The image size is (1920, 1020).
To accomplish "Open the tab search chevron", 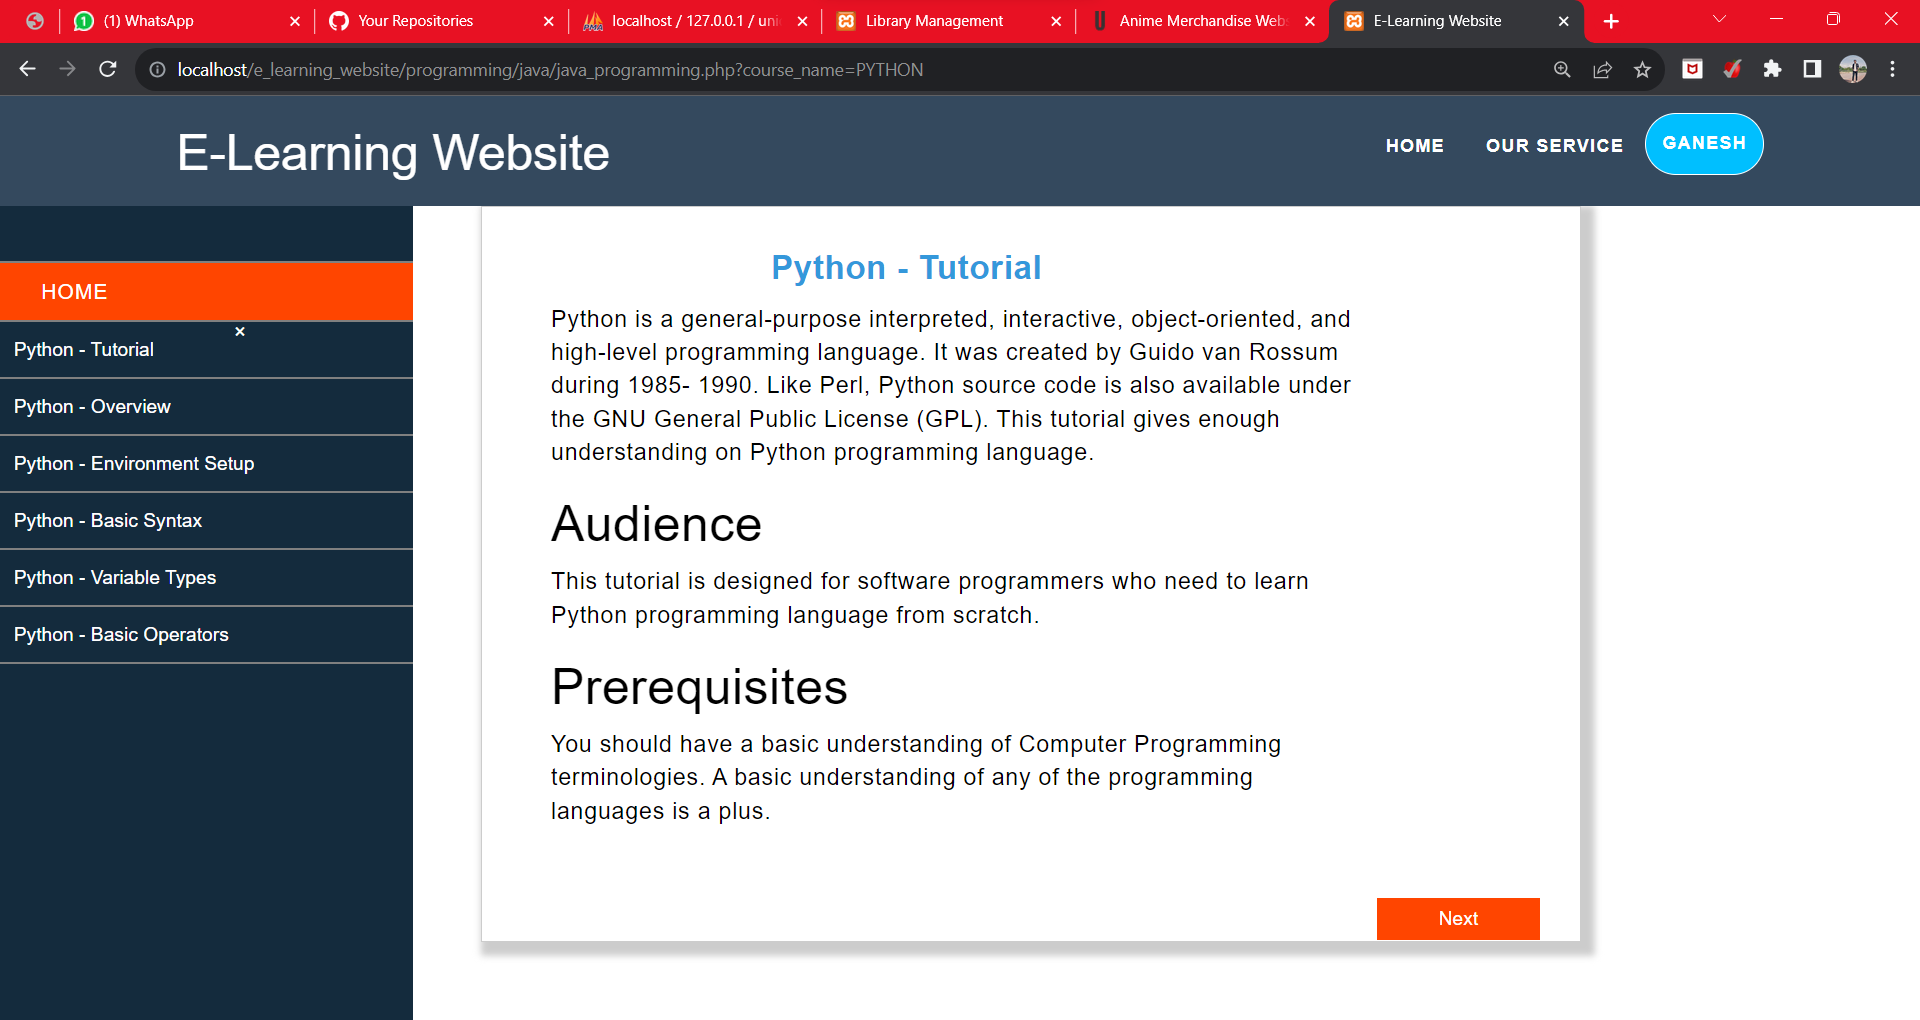I will 1718,18.
